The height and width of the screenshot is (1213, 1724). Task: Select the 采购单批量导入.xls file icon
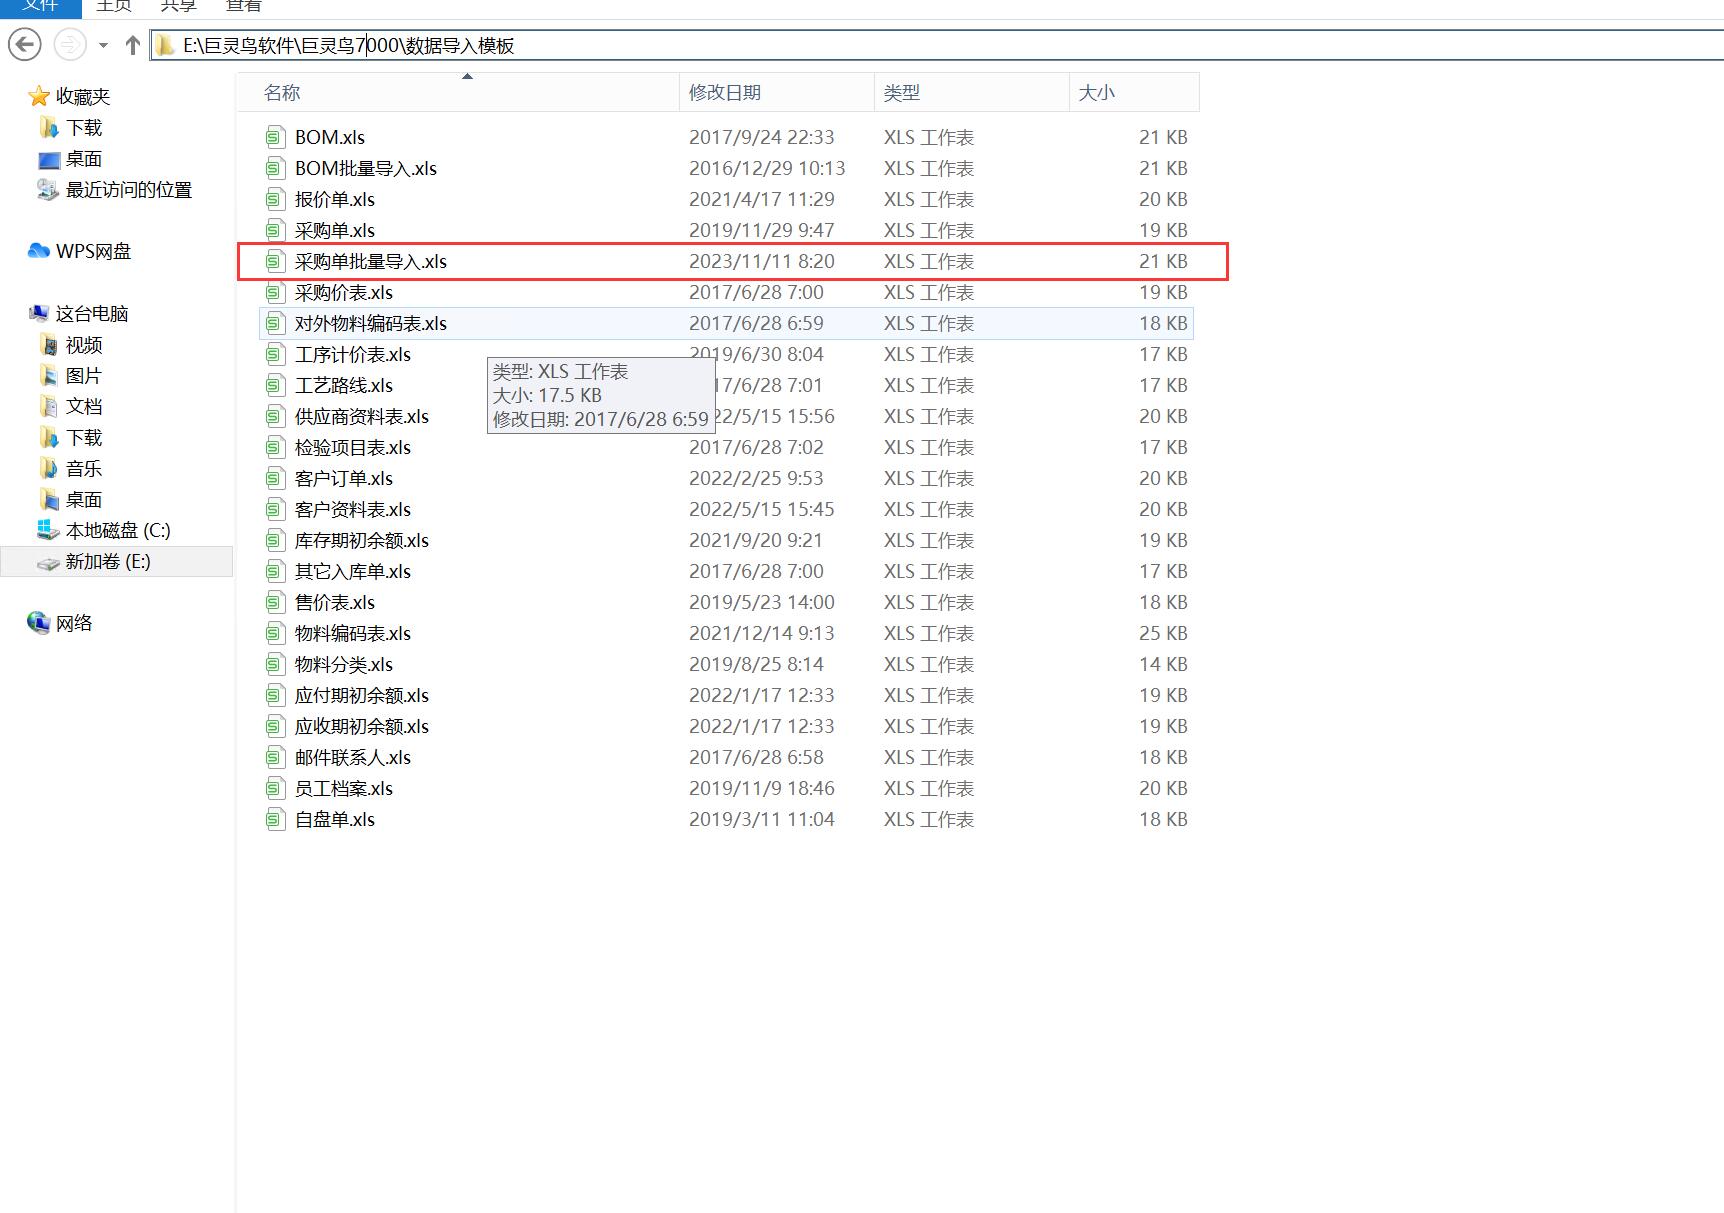275,262
